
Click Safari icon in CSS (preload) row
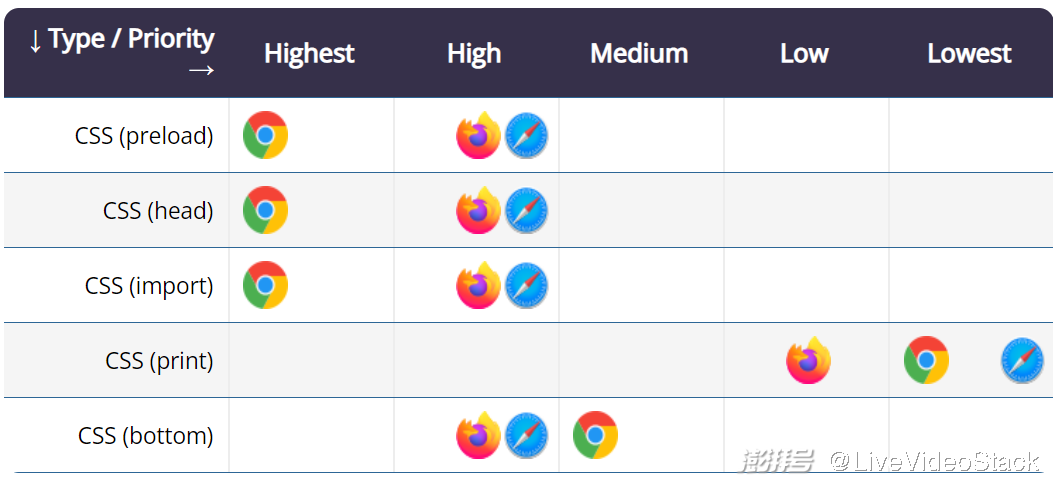526,136
